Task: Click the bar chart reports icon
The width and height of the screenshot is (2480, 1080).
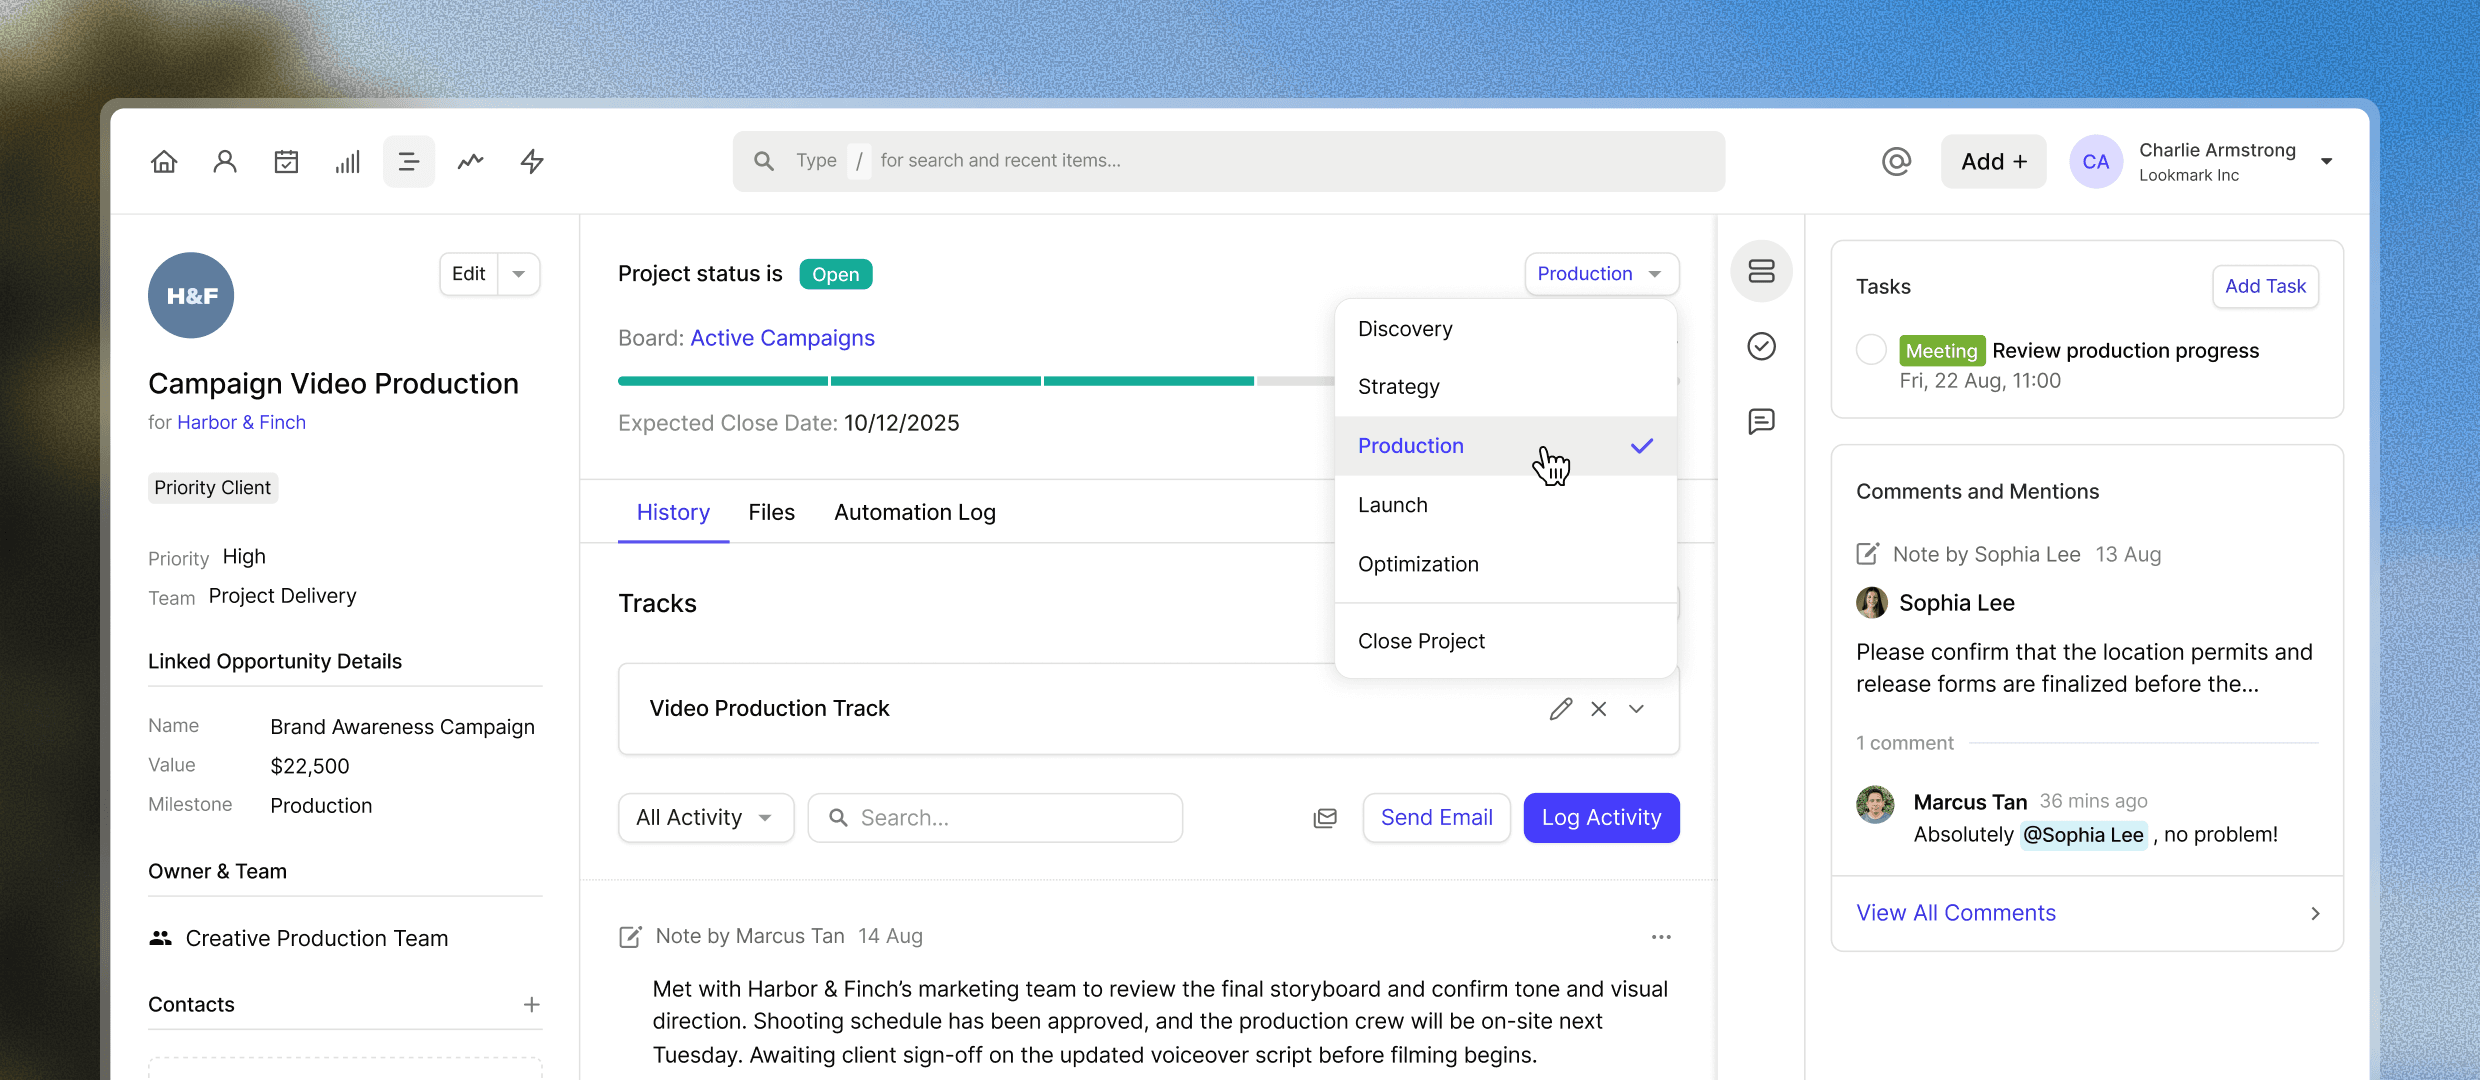Action: (347, 161)
